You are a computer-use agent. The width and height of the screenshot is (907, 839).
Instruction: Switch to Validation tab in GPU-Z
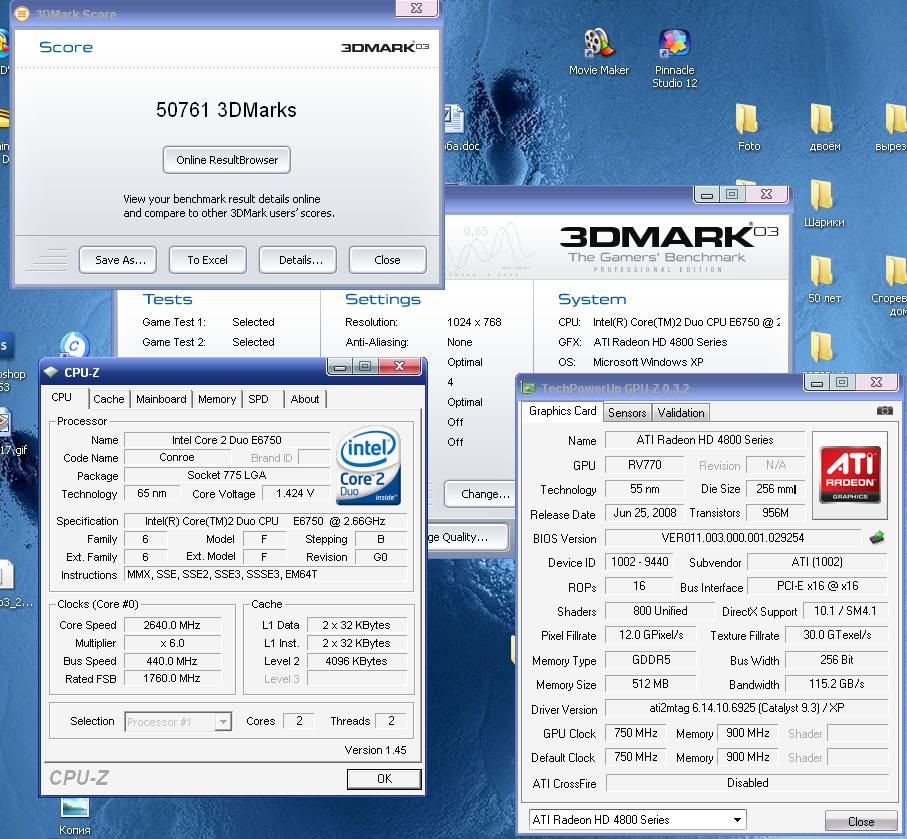click(681, 413)
